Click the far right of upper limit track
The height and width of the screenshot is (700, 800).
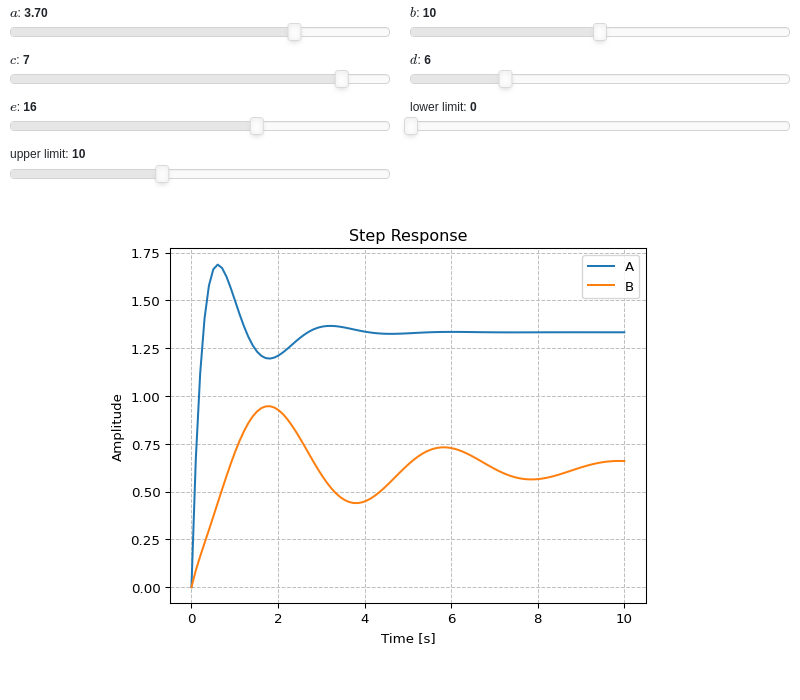point(386,174)
